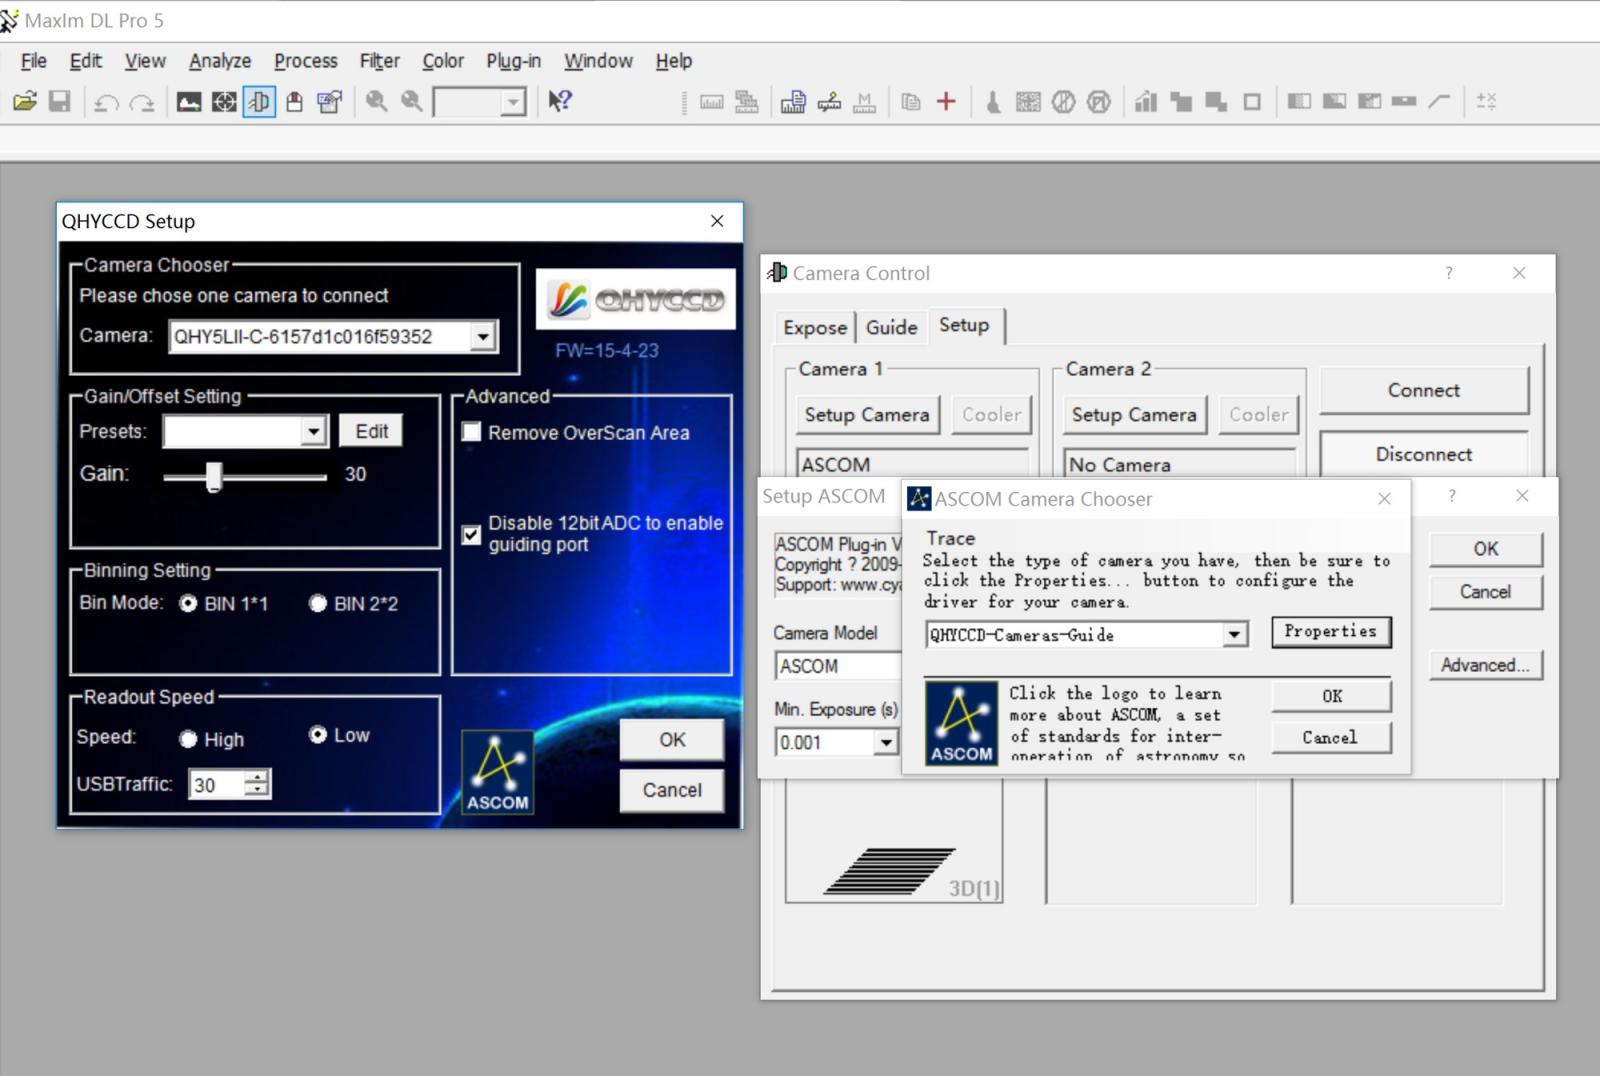Click the Gain slider handle
The image size is (1600, 1076).
click(x=214, y=476)
